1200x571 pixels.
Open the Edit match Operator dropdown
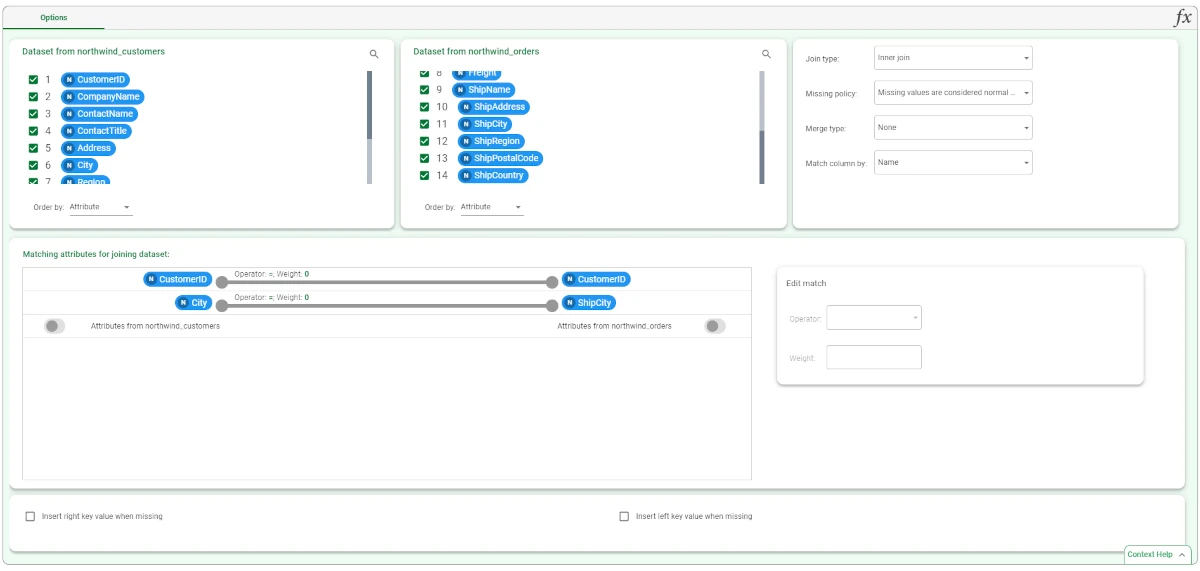point(874,318)
